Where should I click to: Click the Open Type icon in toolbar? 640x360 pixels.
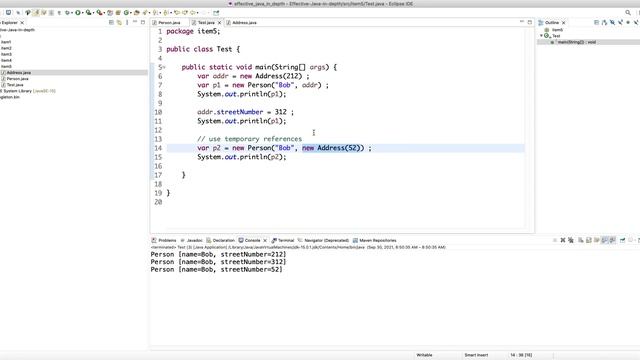click(137, 13)
